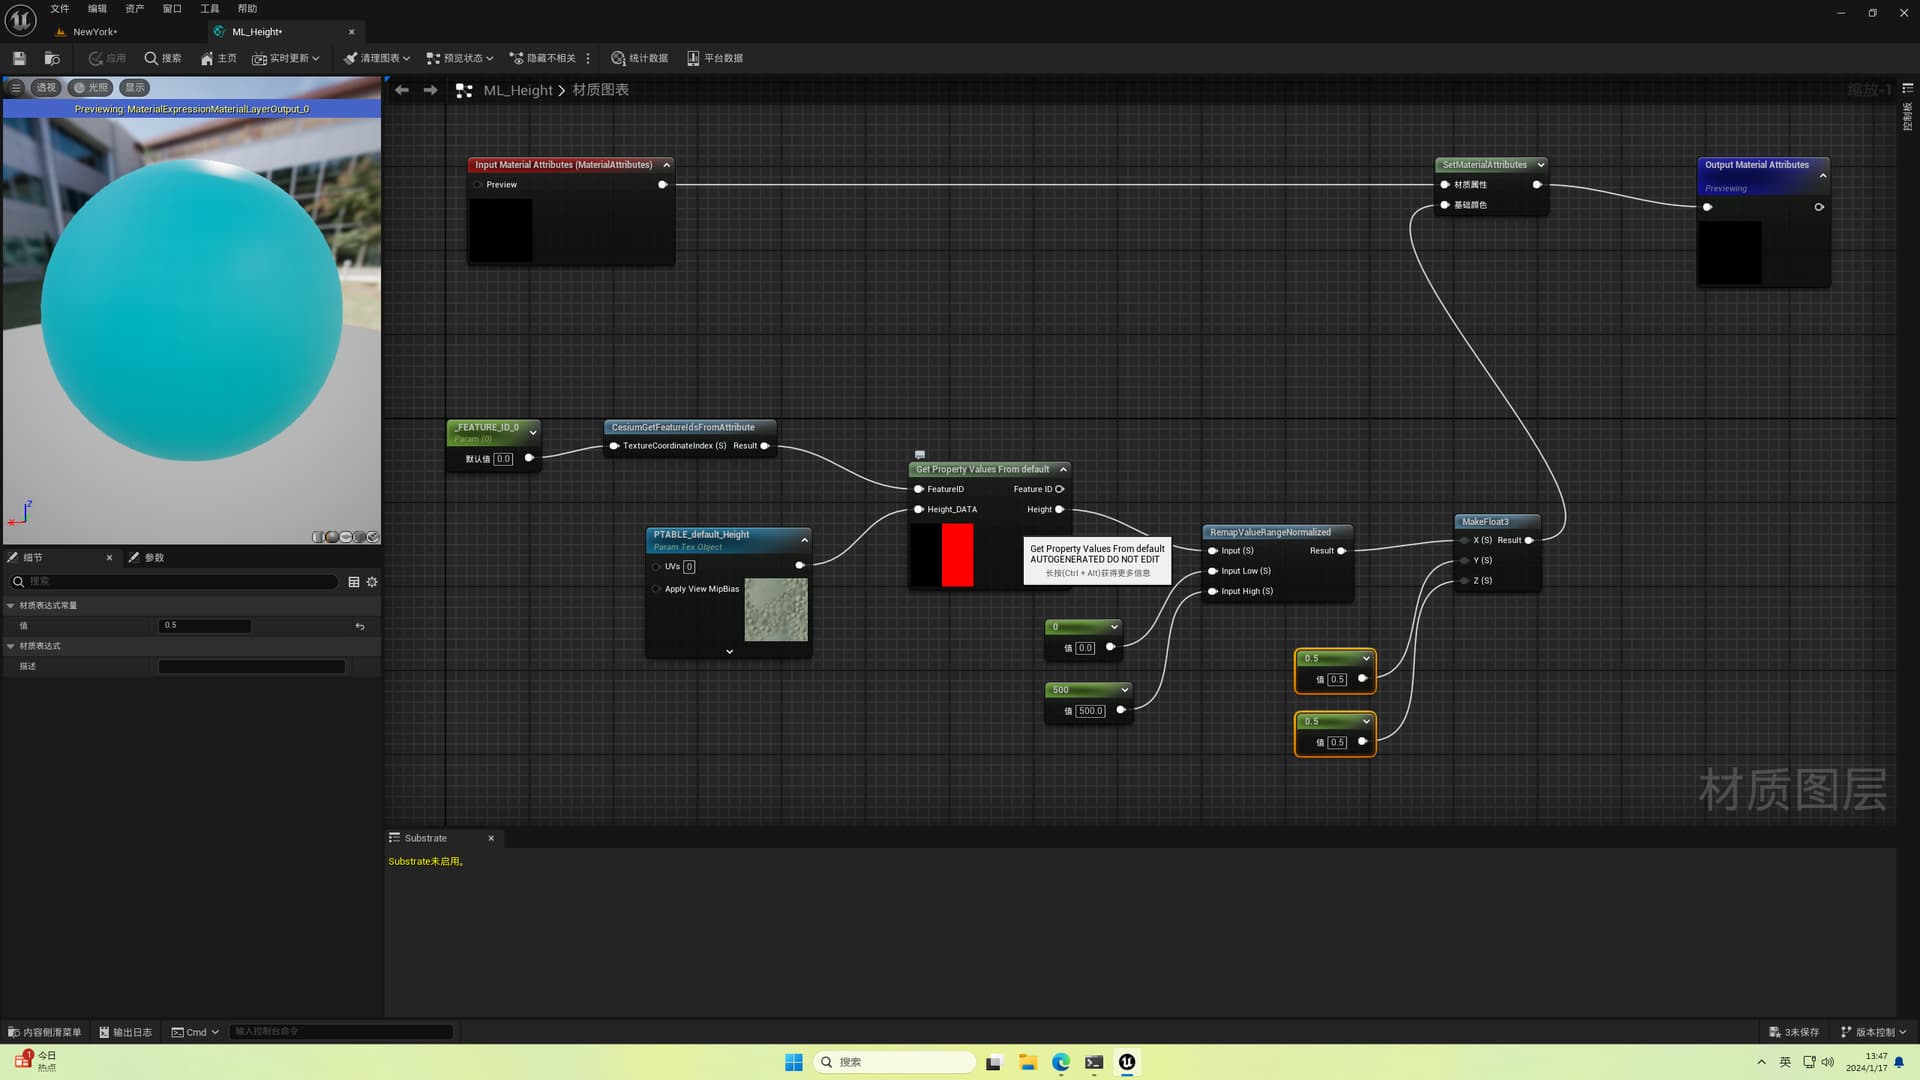This screenshot has width=1920, height=1080.
Task: Collapse the Get Property Values node
Action: pyautogui.click(x=1063, y=469)
